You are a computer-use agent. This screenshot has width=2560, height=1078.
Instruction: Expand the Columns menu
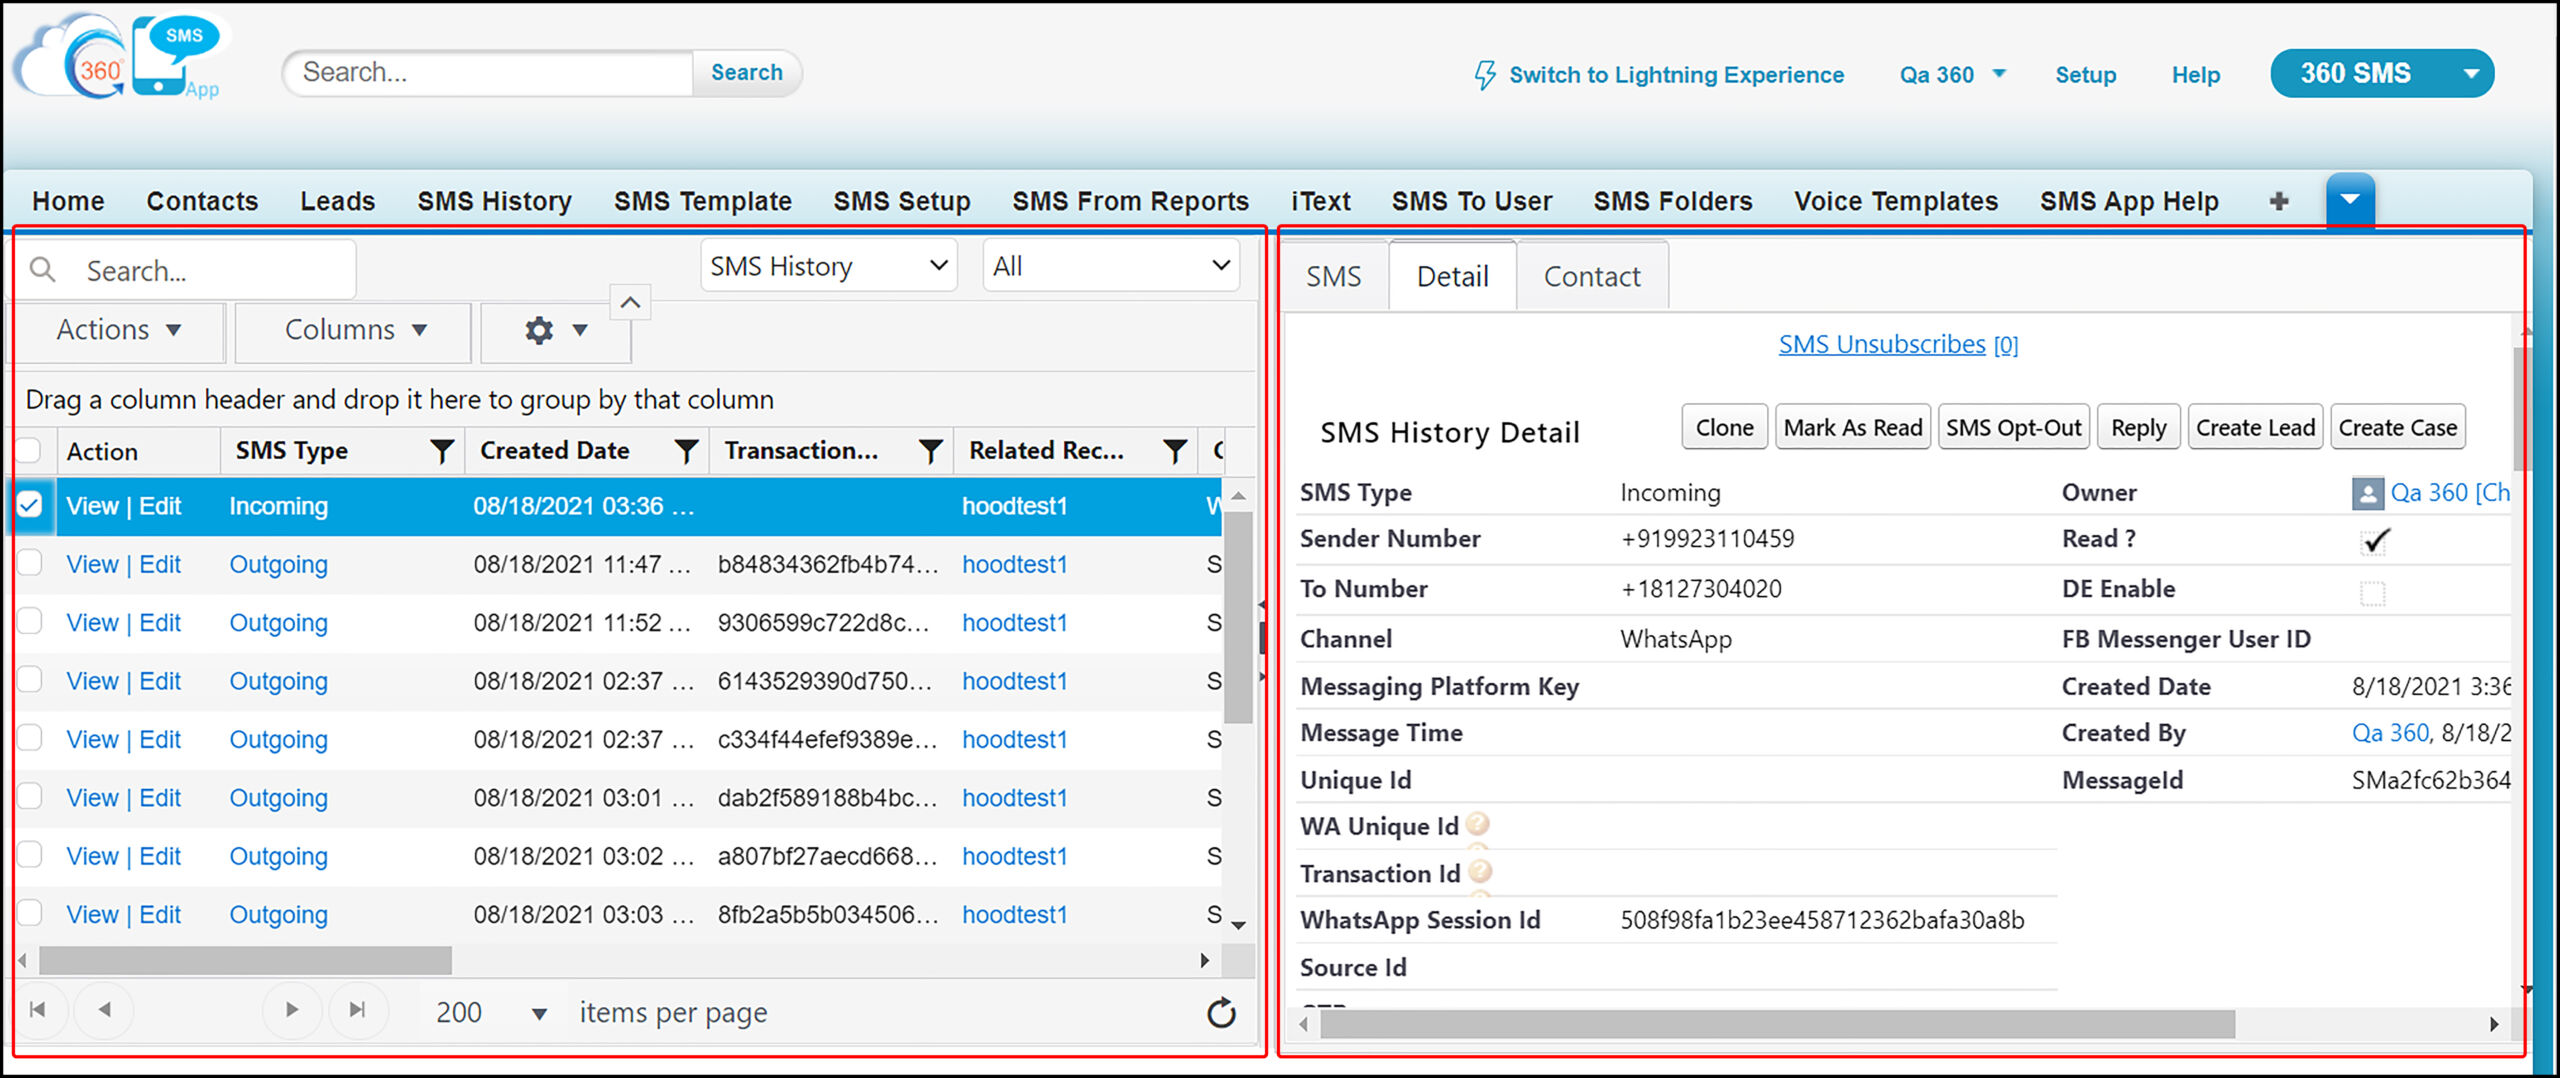354,330
